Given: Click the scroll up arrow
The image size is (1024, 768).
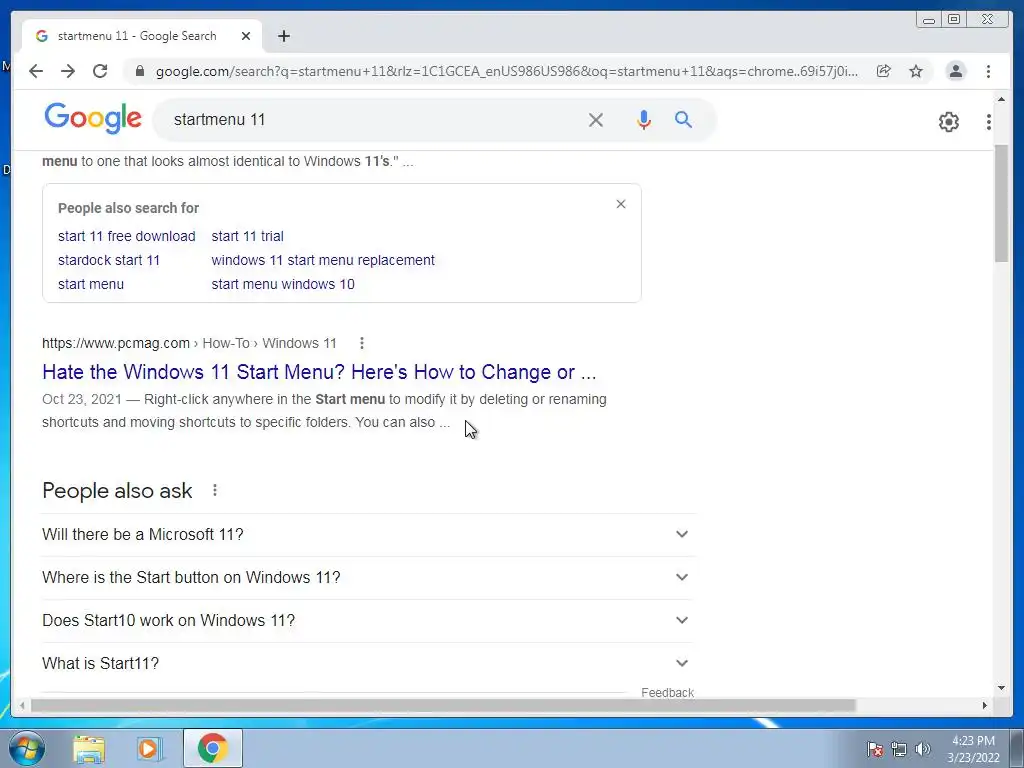Looking at the screenshot, I should coord(1001,99).
